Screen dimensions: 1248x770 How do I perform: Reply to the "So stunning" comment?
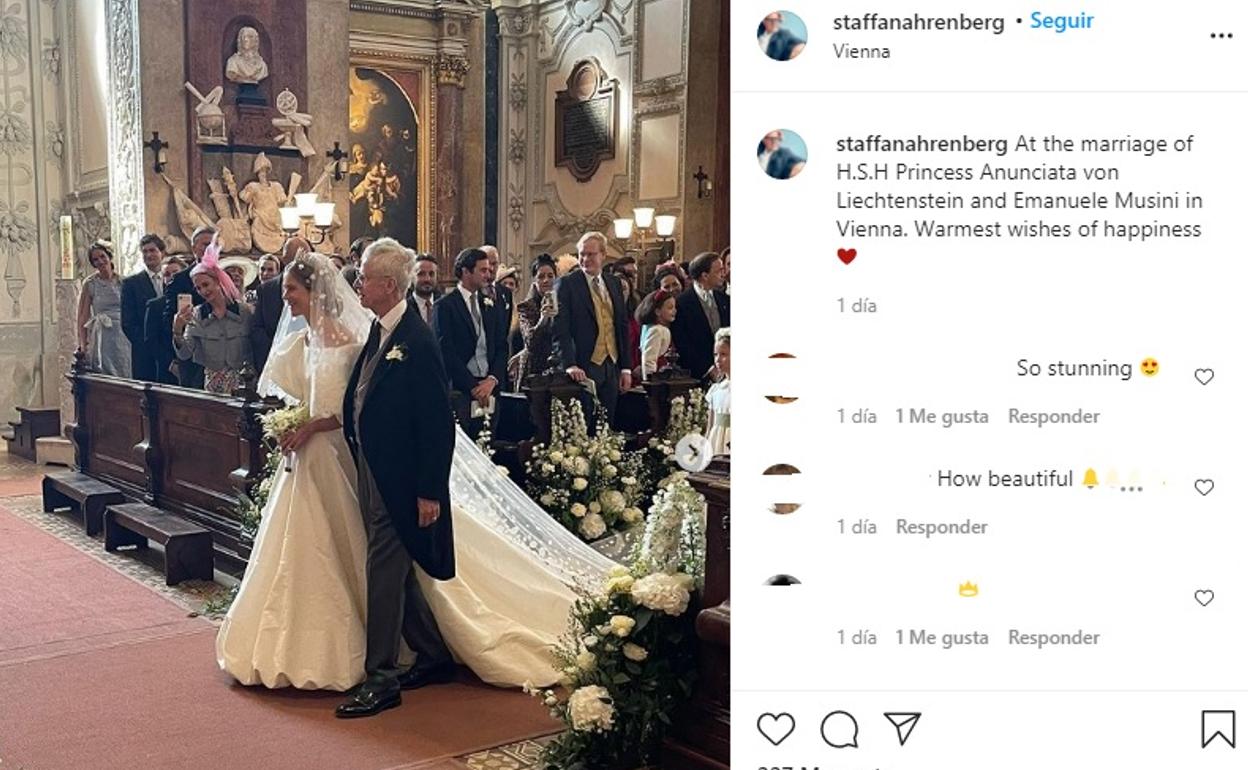(1053, 416)
